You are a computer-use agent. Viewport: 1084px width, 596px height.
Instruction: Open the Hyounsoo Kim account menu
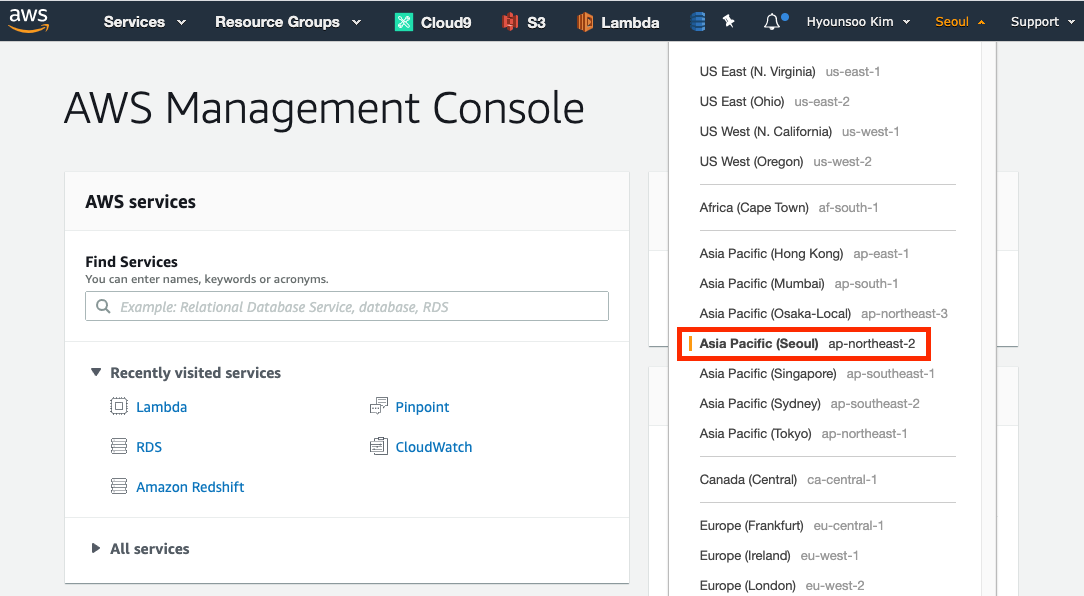(x=858, y=22)
